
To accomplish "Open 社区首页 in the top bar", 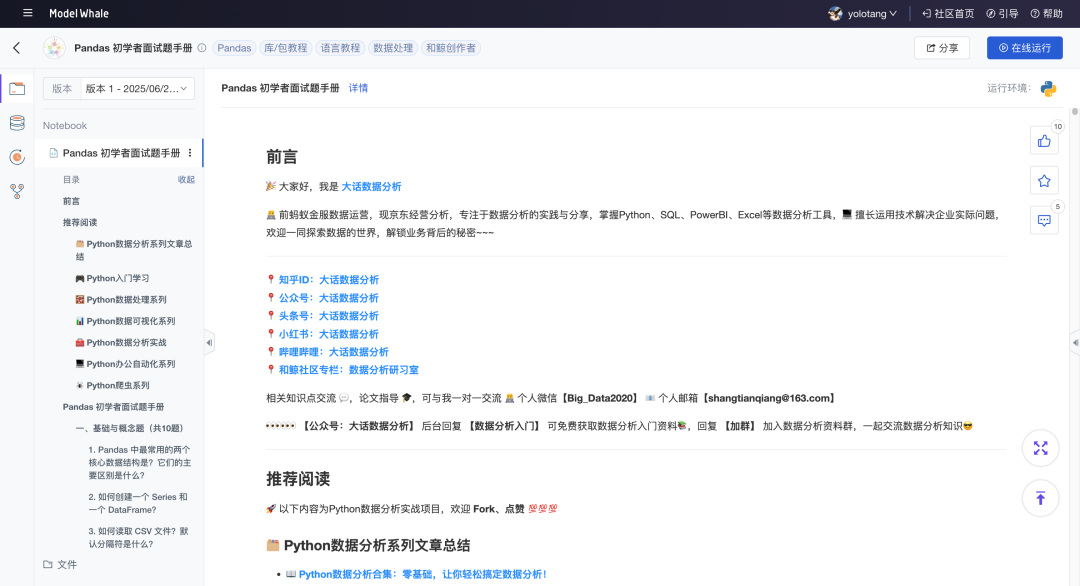I will click(948, 13).
